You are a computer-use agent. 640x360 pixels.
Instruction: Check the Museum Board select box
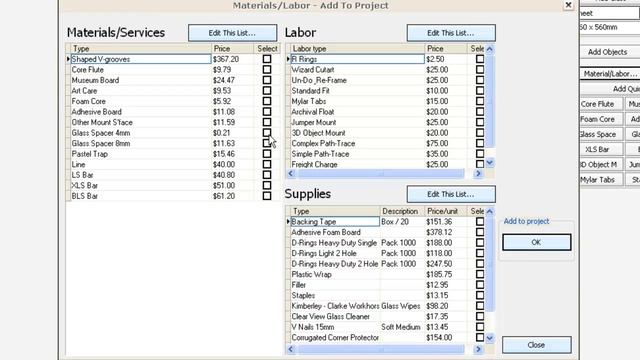pyautogui.click(x=267, y=80)
